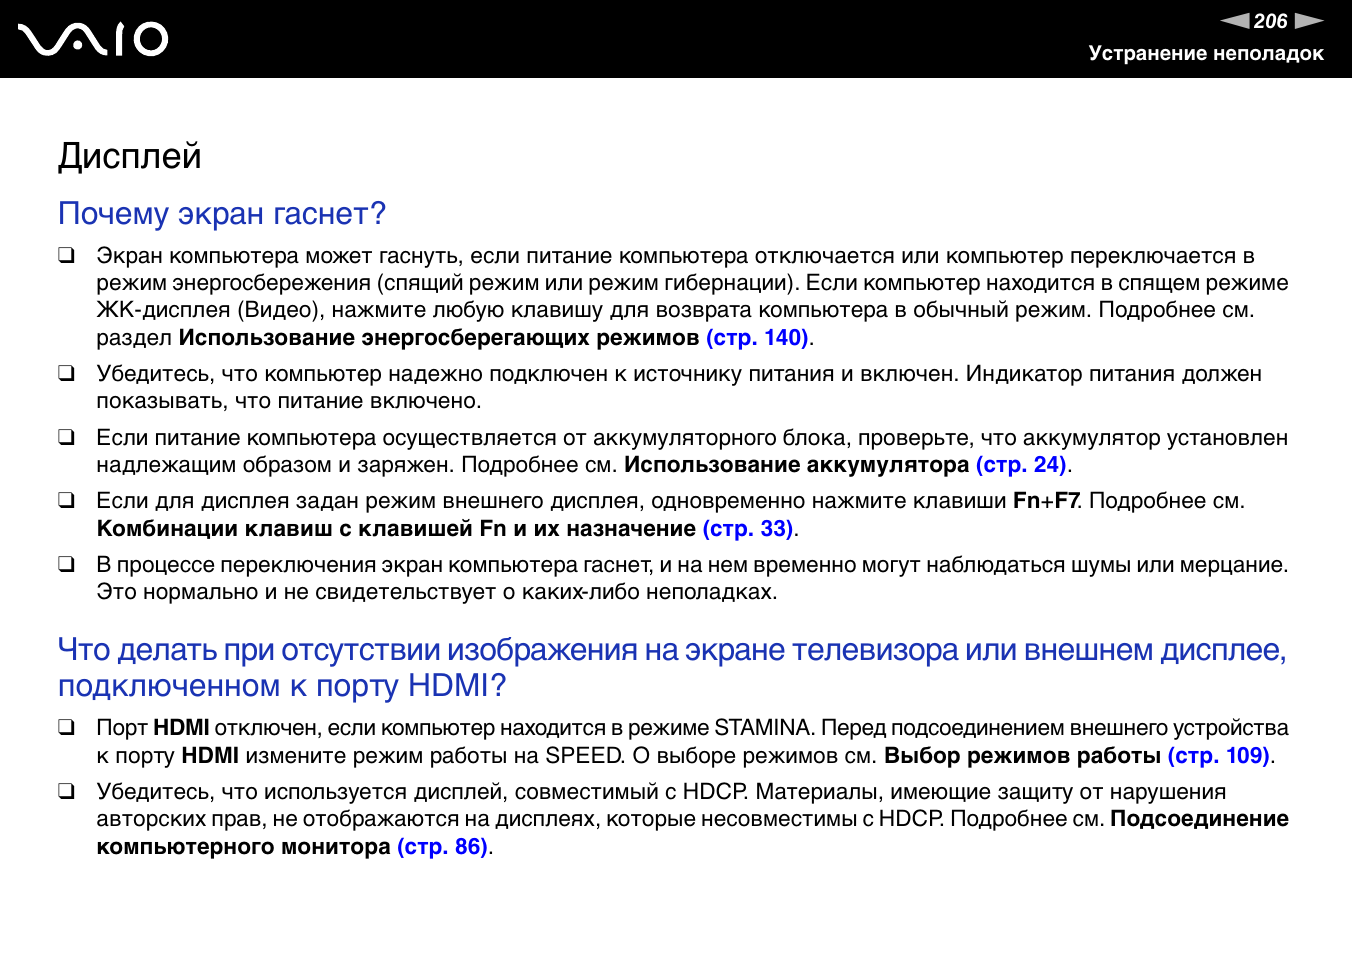
Task: Click bullet box before 'Порт HDMI отключен'
Action: (x=66, y=727)
